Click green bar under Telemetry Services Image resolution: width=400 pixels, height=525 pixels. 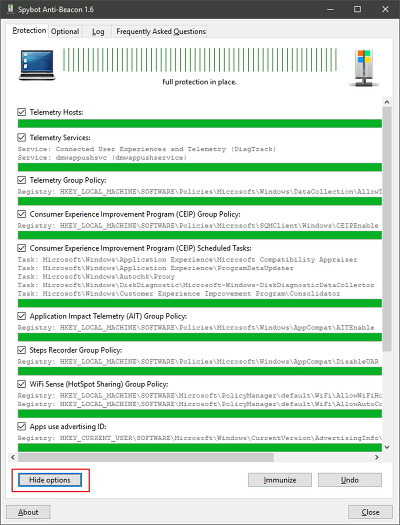click(200, 167)
